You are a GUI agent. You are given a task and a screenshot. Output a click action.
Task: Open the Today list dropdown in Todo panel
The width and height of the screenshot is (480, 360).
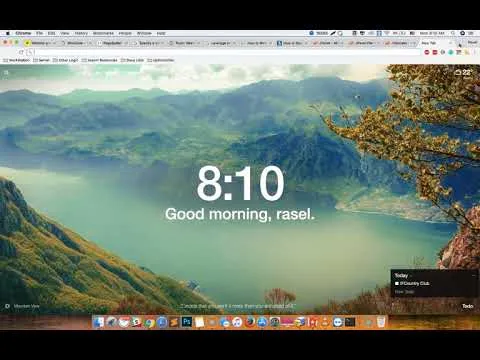403,275
